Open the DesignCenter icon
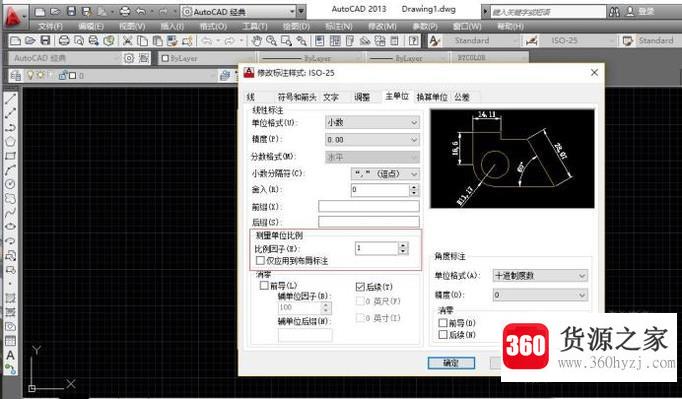 335,41
